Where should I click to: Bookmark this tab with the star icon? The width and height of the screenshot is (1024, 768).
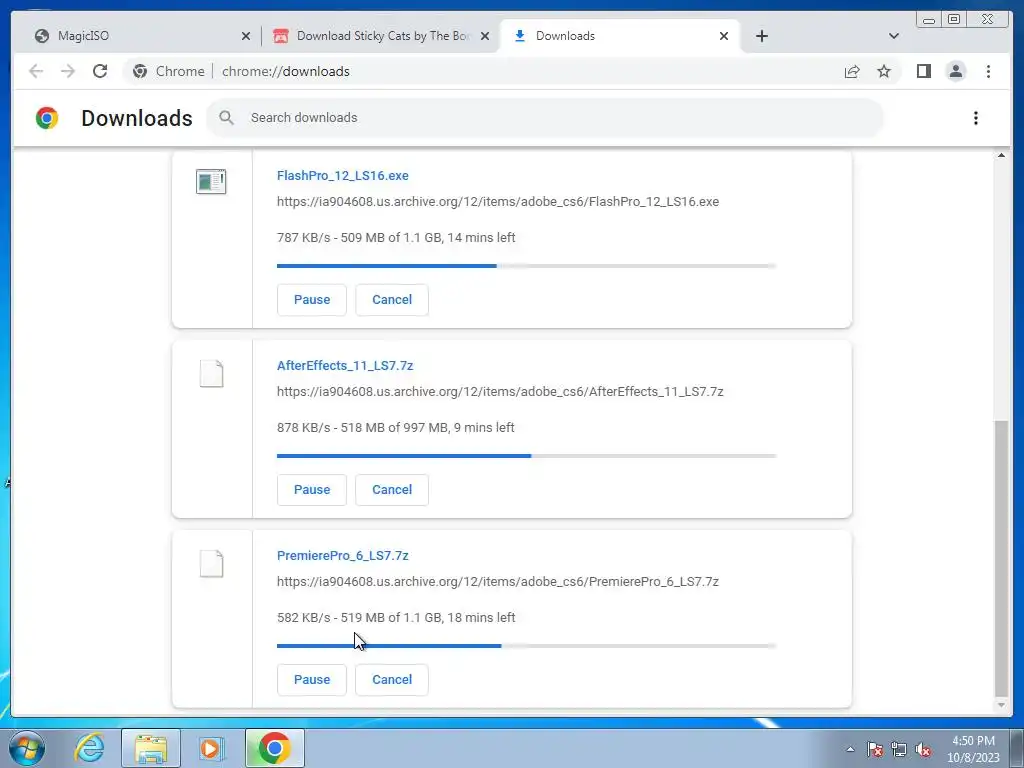884,71
